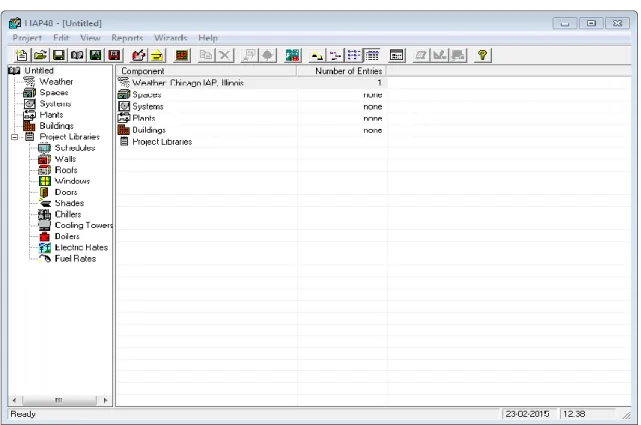The width and height of the screenshot is (641, 425).
Task: Click the greyed-out Delete X toolbar icon
Action: (x=224, y=55)
